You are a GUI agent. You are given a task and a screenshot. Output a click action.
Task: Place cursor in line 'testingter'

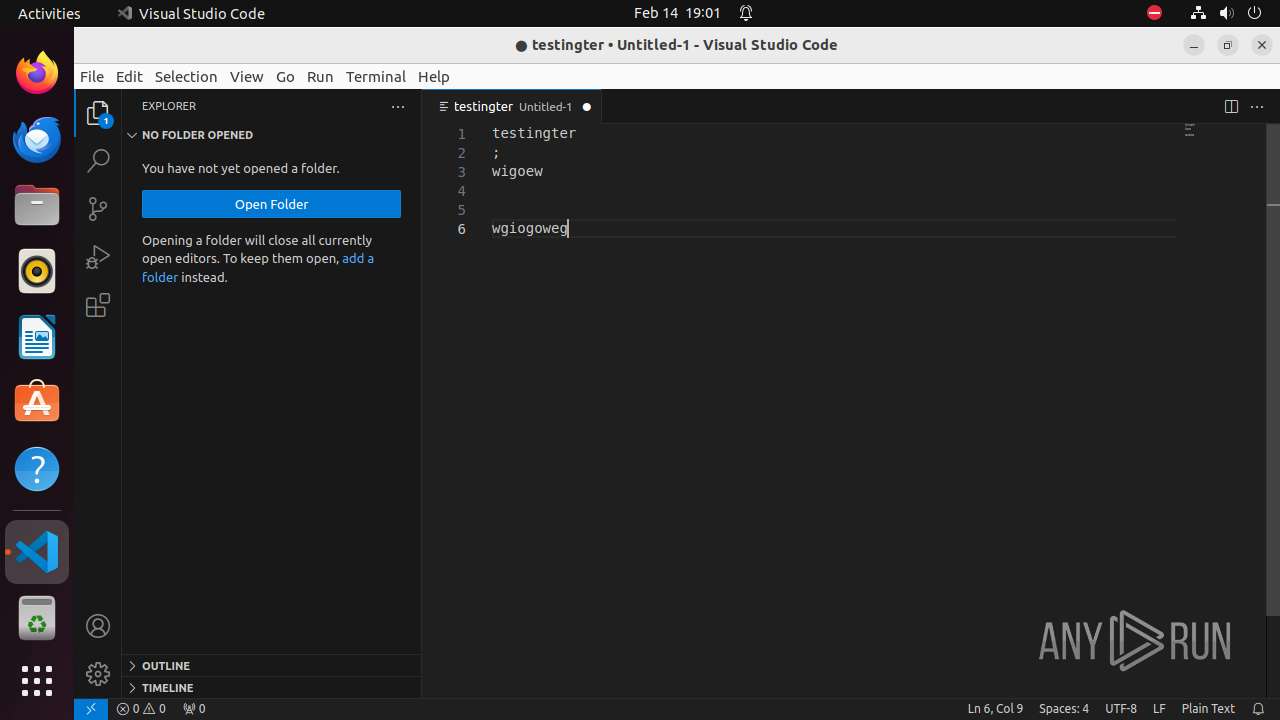tap(534, 133)
